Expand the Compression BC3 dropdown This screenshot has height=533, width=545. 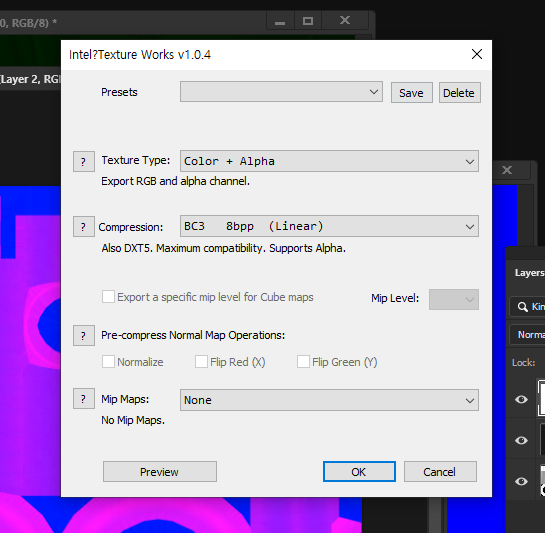pyautogui.click(x=329, y=226)
